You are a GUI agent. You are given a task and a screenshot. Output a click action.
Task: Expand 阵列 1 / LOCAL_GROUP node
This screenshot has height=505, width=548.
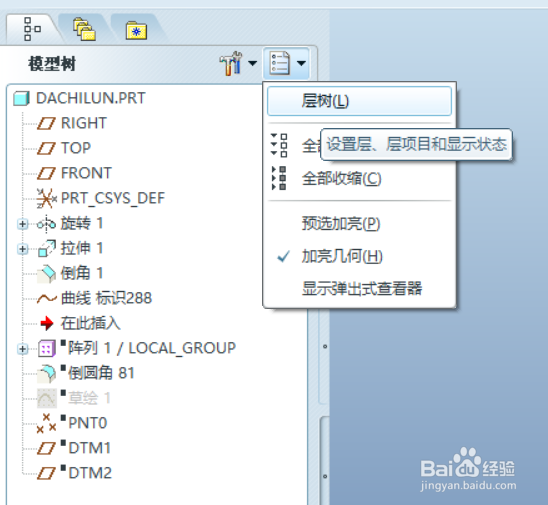(x=23, y=348)
